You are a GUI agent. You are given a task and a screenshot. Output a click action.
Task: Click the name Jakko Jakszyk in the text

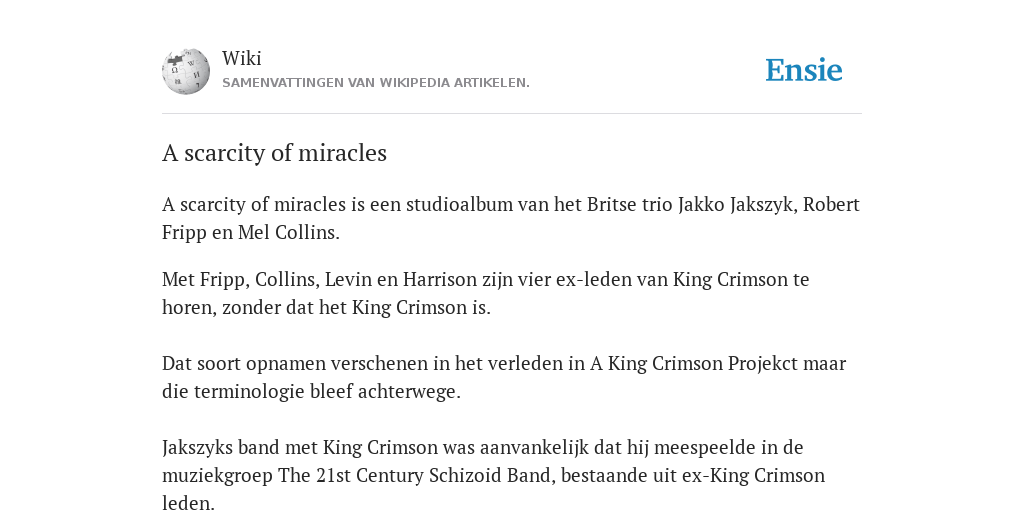tap(735, 205)
